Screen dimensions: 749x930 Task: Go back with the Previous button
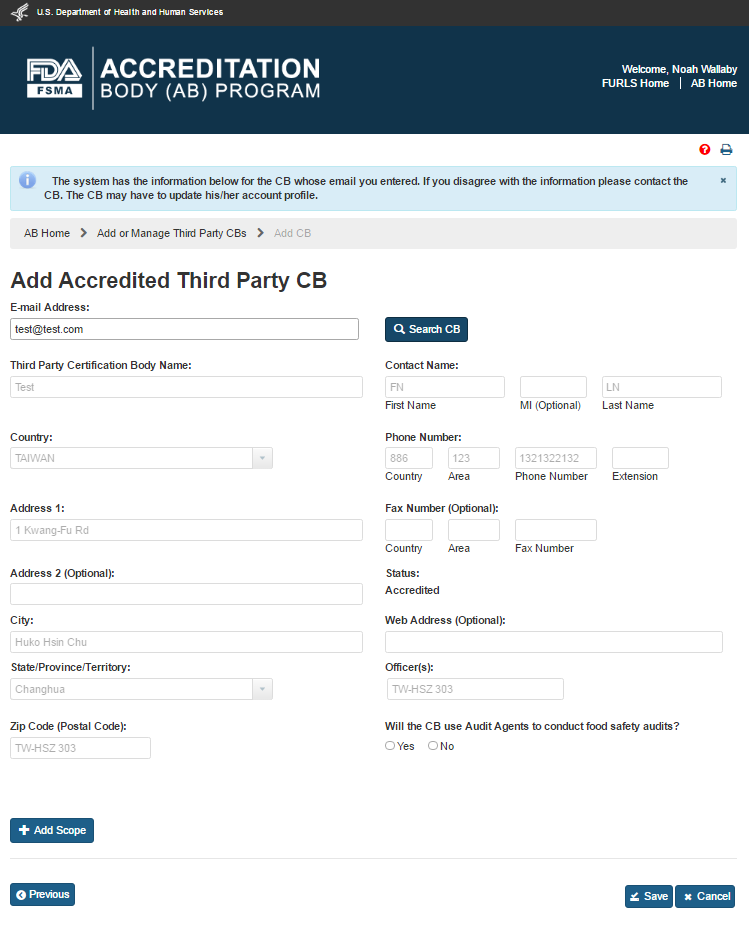pos(42,894)
